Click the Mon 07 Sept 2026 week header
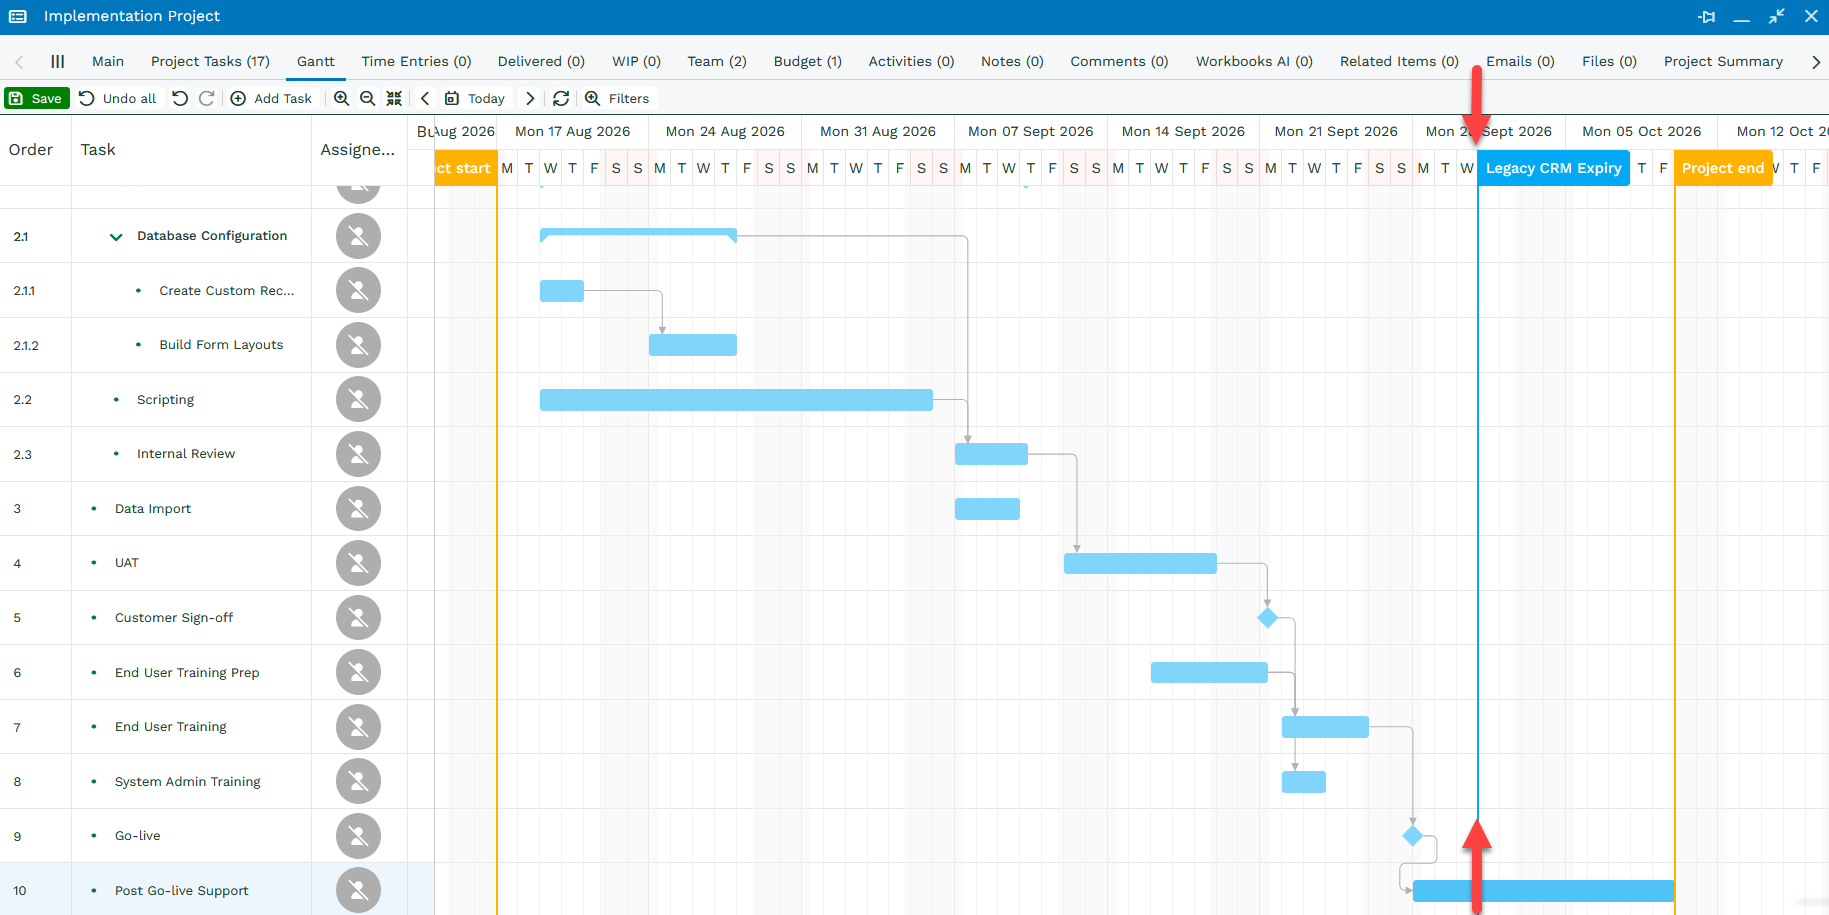1829x915 pixels. [1031, 131]
